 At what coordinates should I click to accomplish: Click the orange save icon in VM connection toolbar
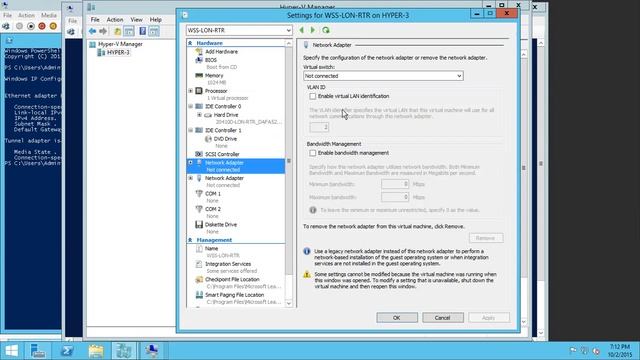53,26
